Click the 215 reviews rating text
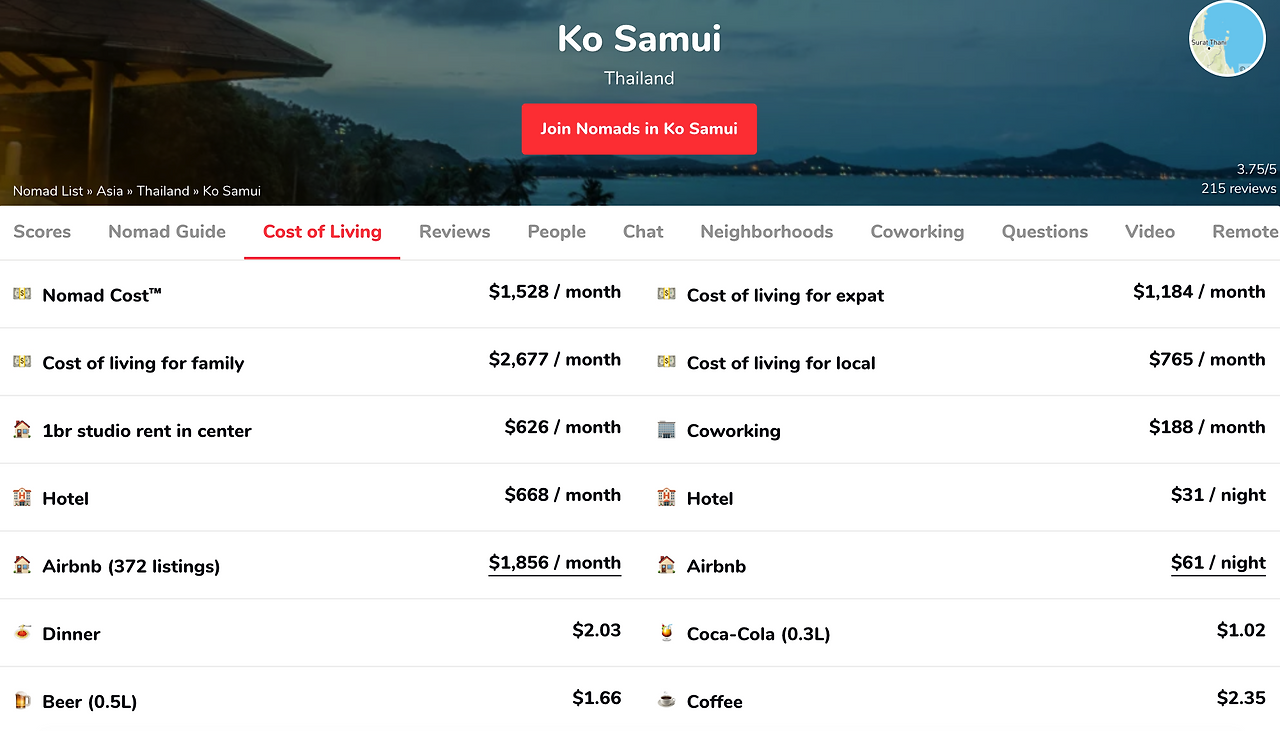The width and height of the screenshot is (1280, 731). [1239, 189]
